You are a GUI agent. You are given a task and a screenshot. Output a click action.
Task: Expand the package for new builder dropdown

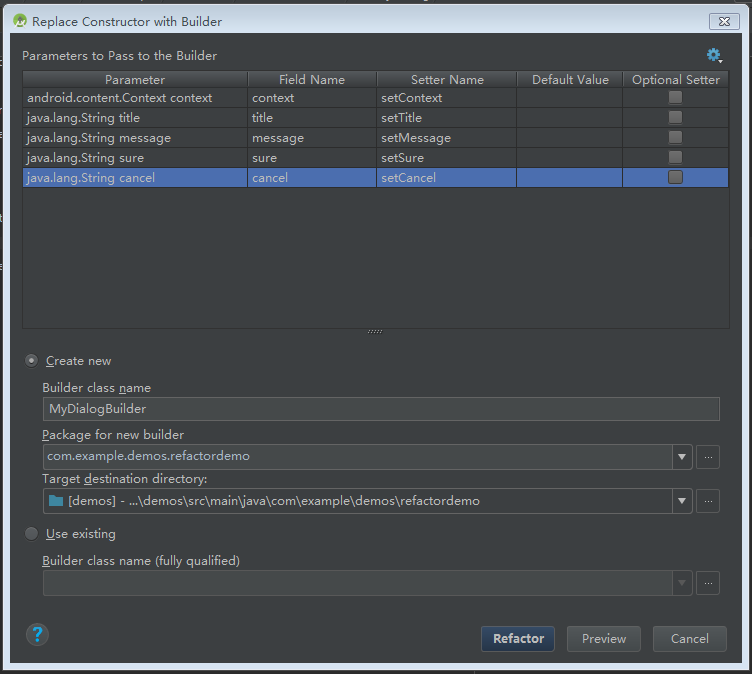point(682,457)
